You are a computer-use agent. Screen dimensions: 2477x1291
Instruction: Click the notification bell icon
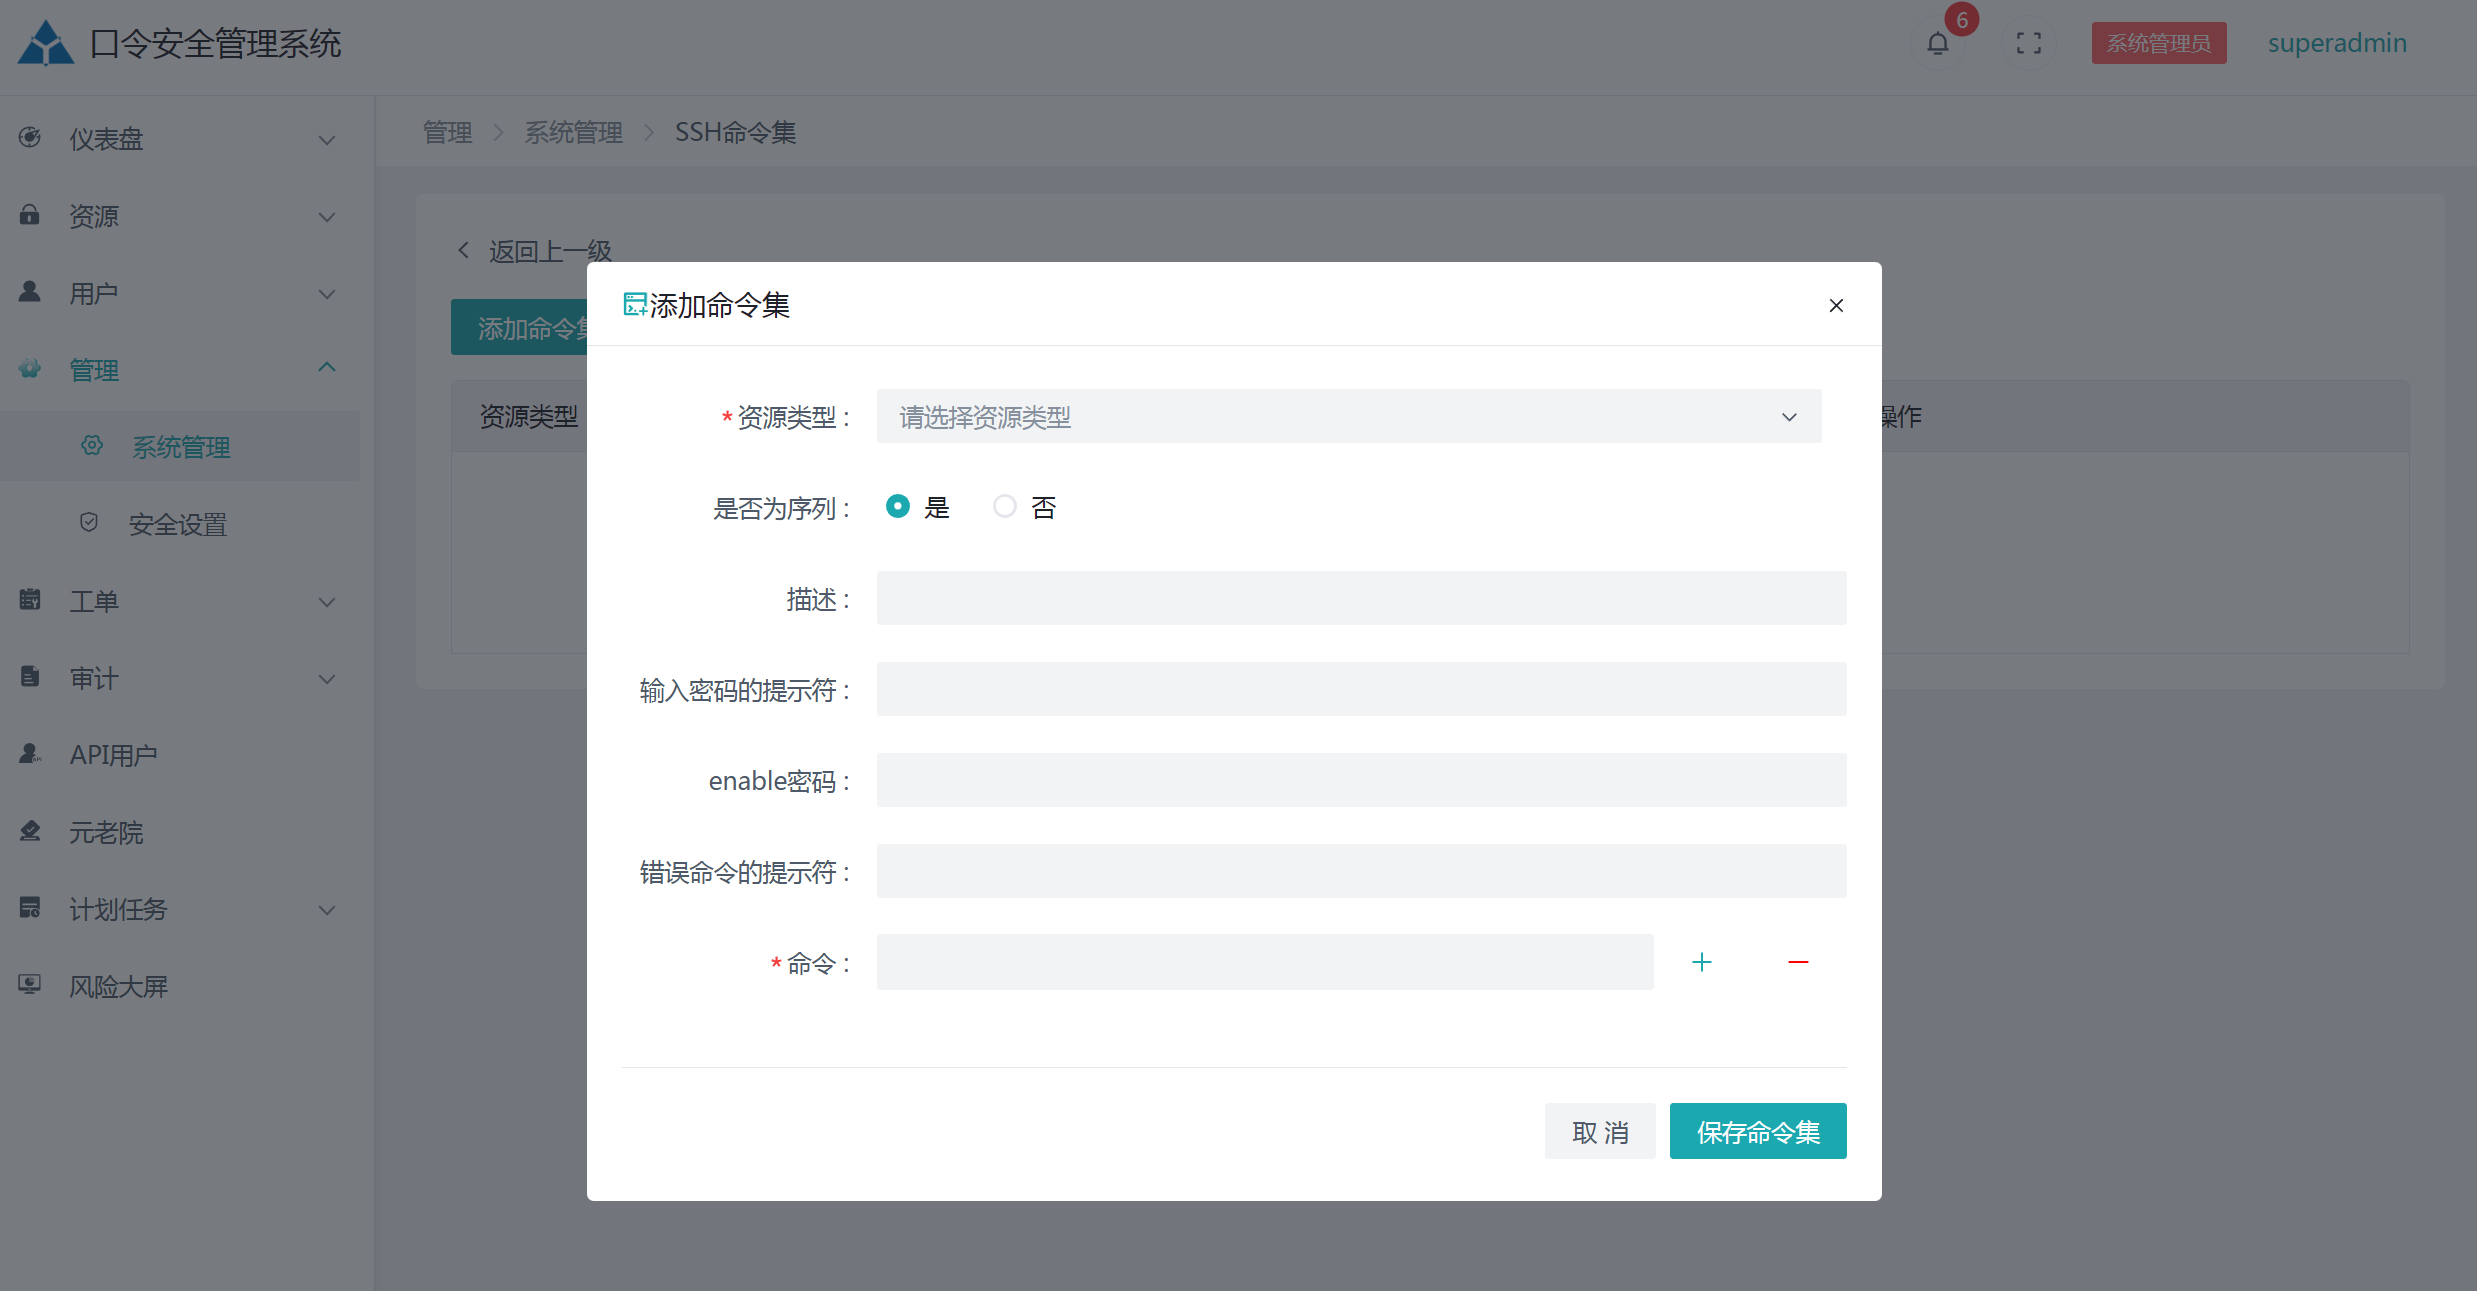pyautogui.click(x=1937, y=44)
